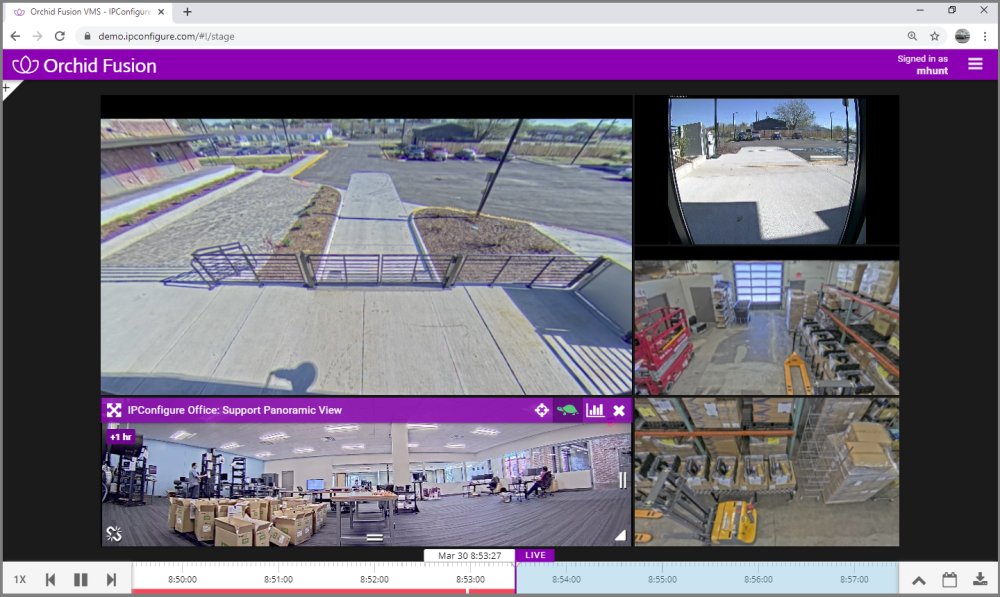Open the Orchid Fusion hamburger menu
The width and height of the screenshot is (1000, 597).
pos(975,64)
